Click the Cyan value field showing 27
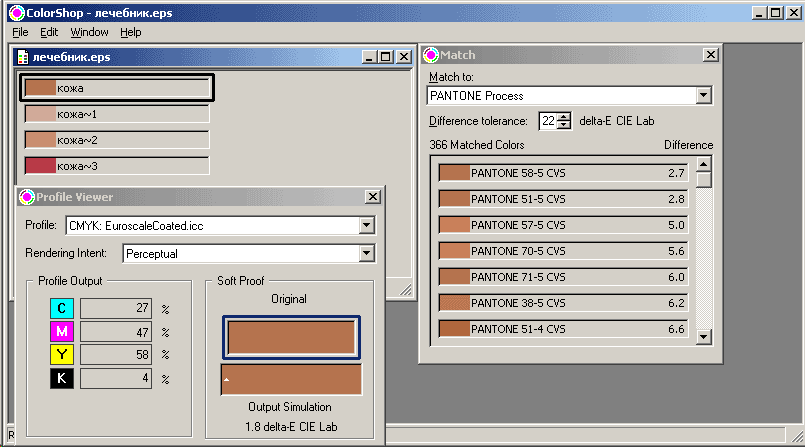Image resolution: width=805 pixels, height=447 pixels. click(116, 308)
